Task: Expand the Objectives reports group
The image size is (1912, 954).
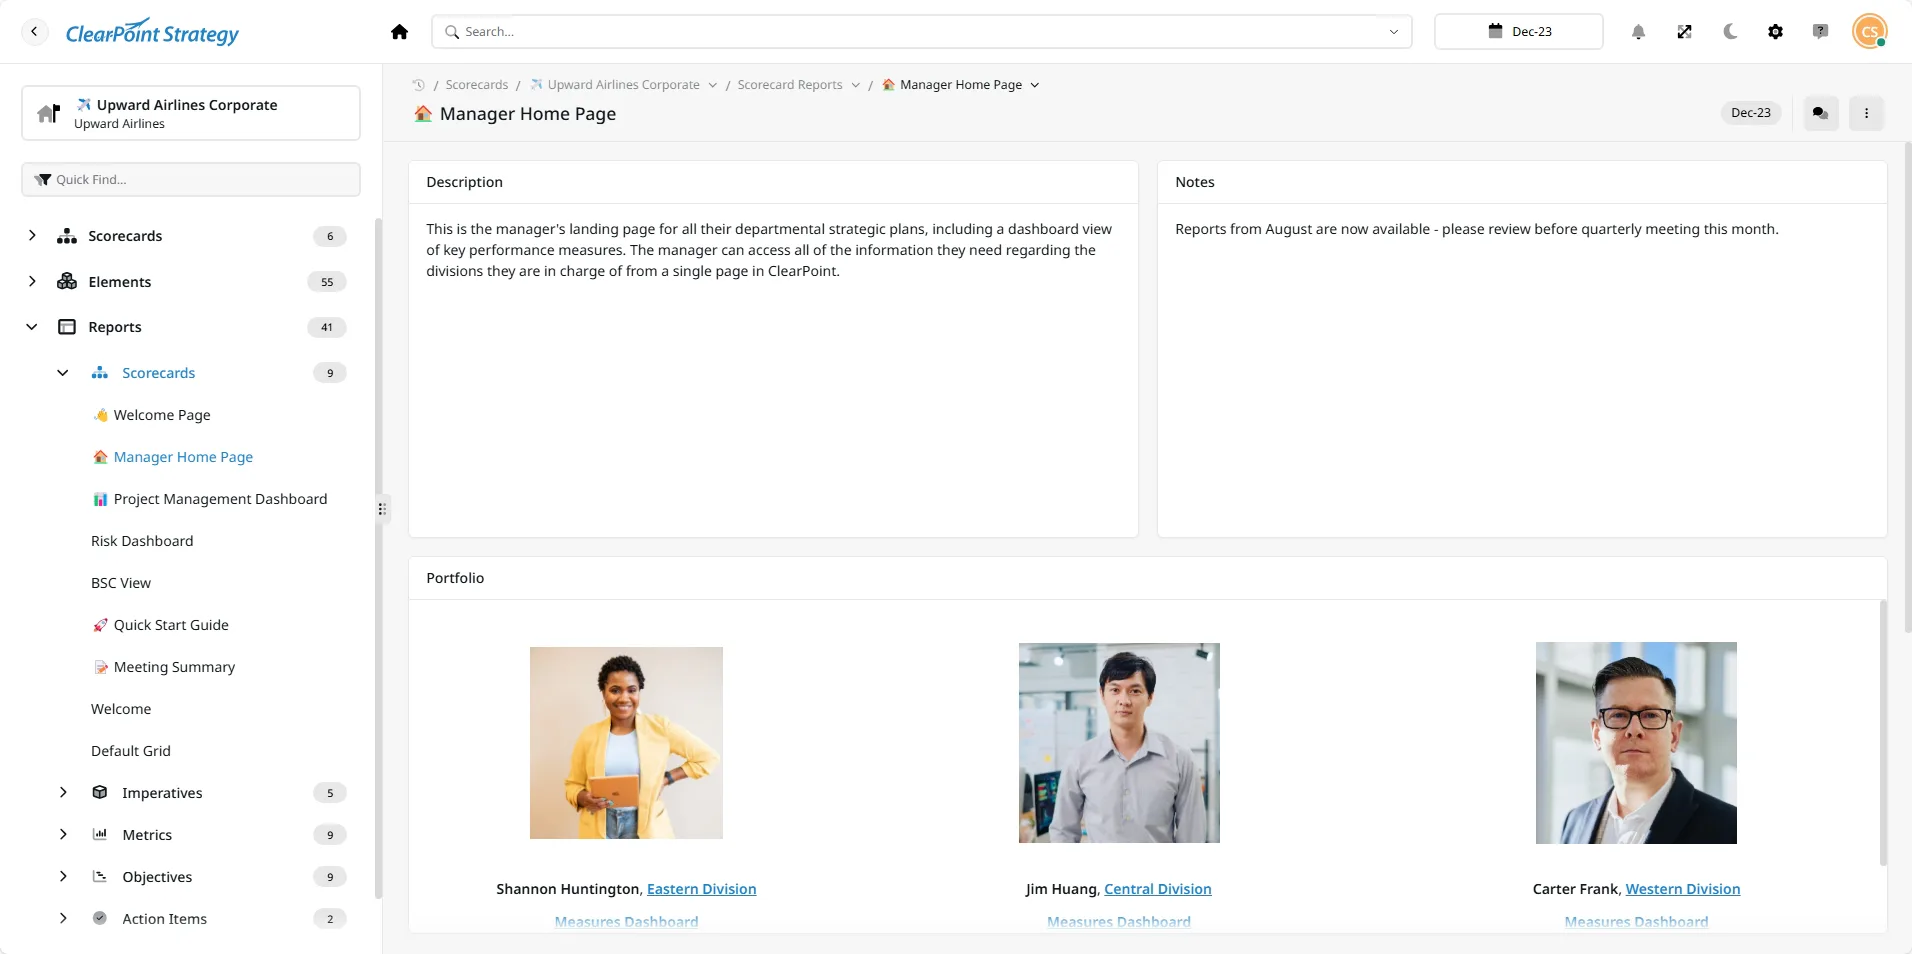Action: coord(63,877)
